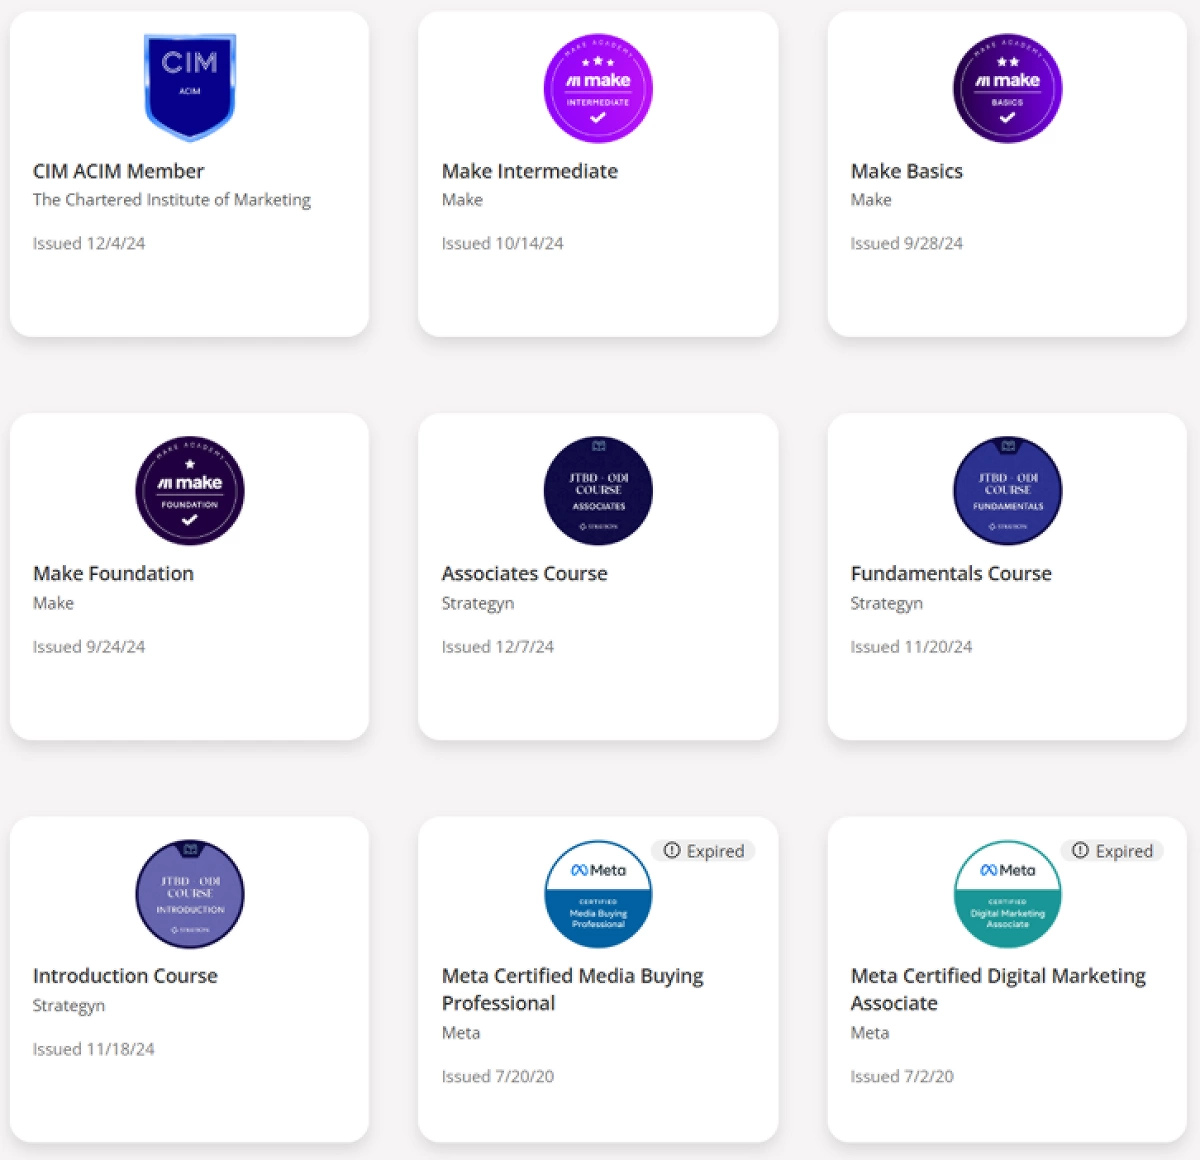Select the Make Basics title

tap(907, 171)
